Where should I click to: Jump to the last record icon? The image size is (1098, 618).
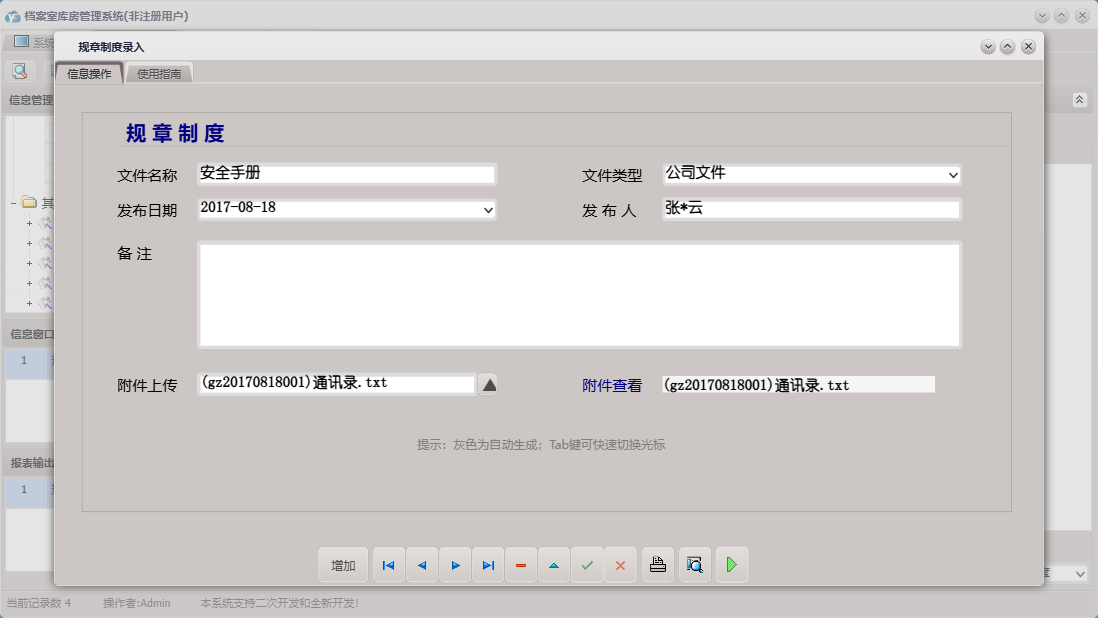(x=488, y=565)
